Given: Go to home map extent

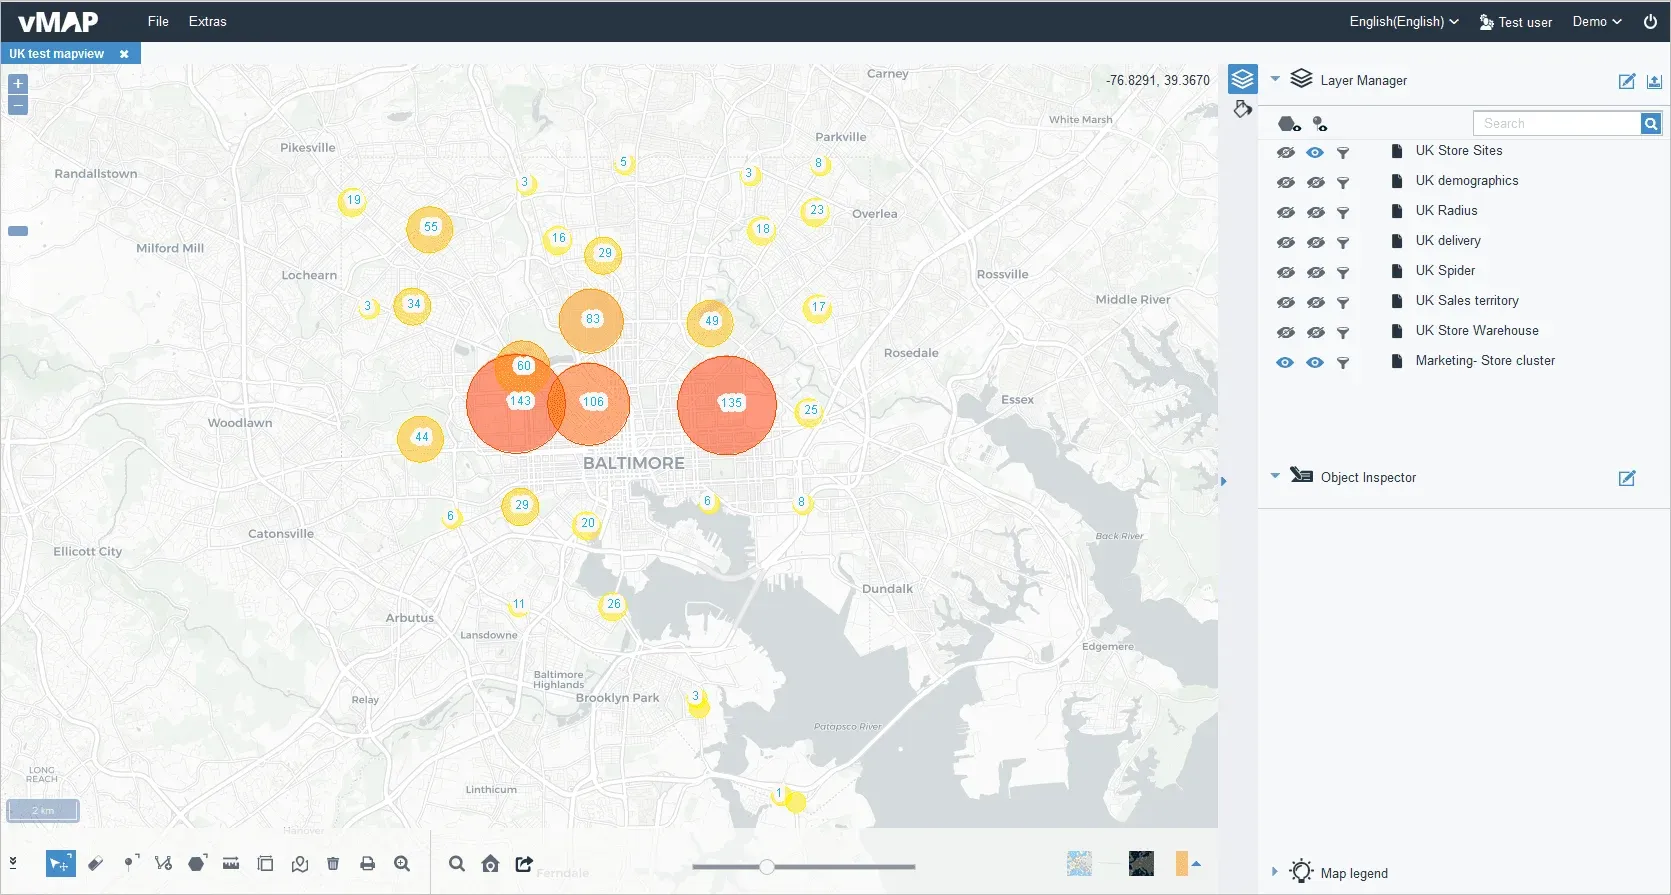Looking at the screenshot, I should (490, 863).
